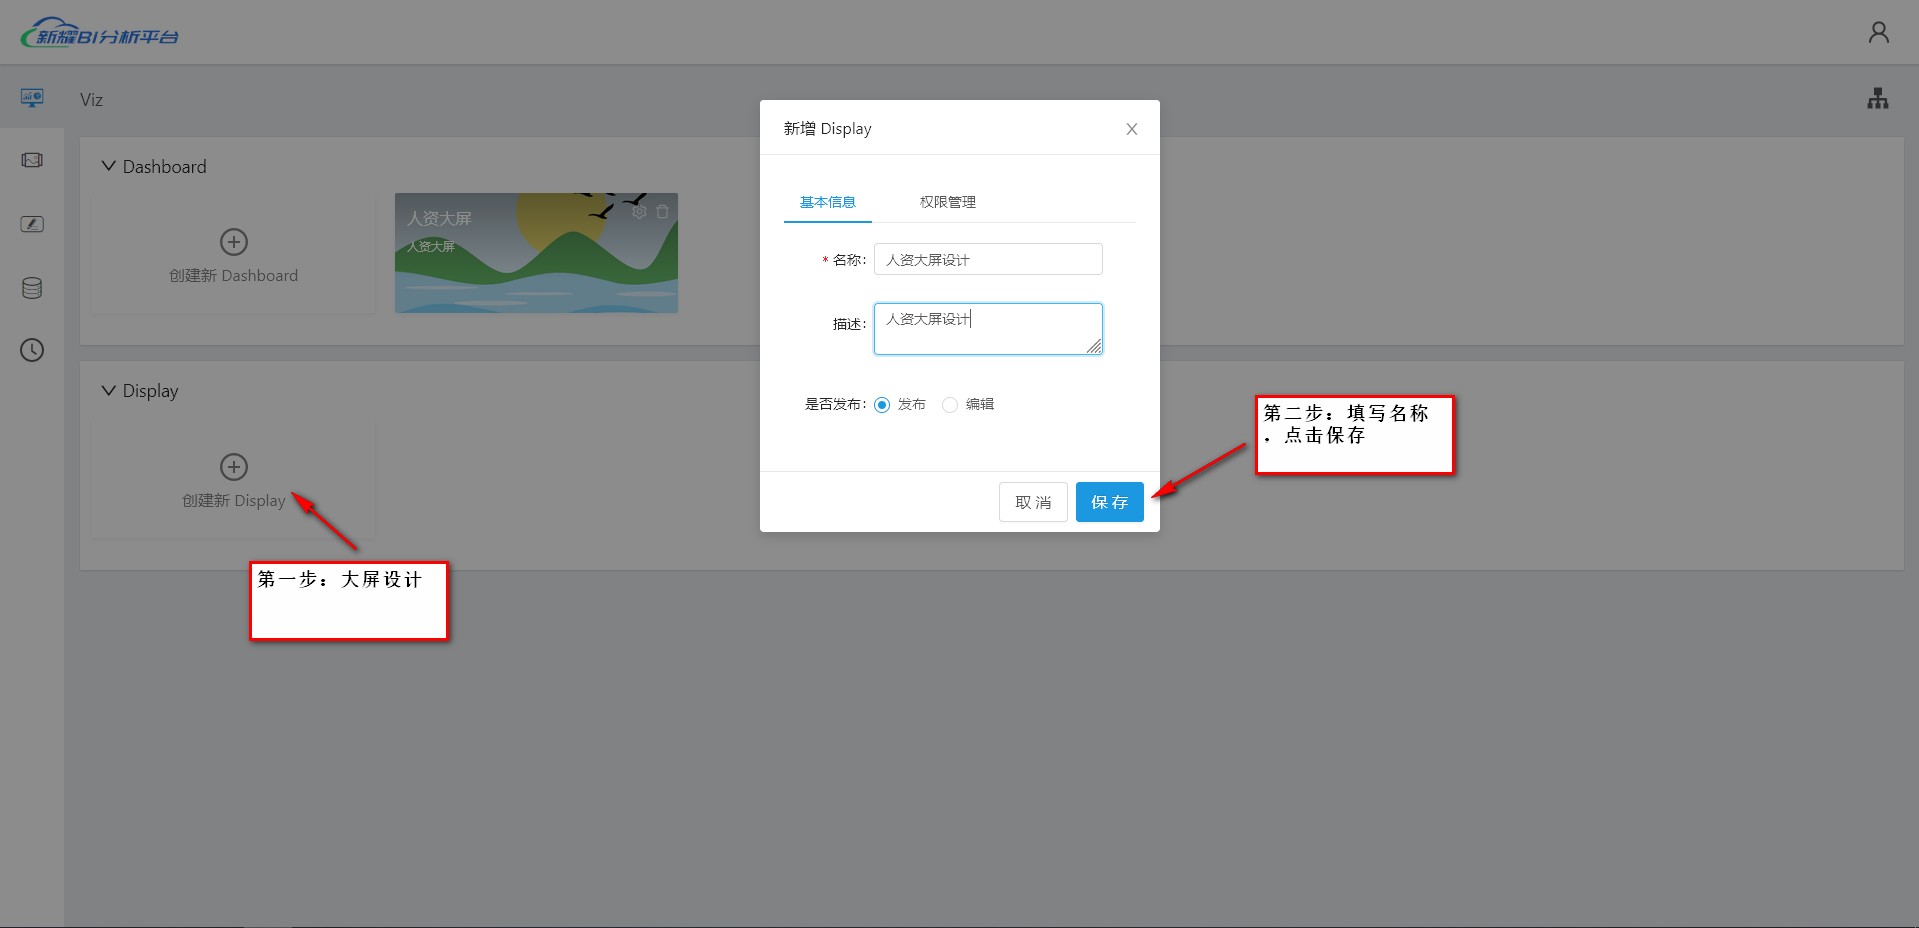Select the 基本信息 tab
This screenshot has height=928, width=1919.
tap(827, 202)
